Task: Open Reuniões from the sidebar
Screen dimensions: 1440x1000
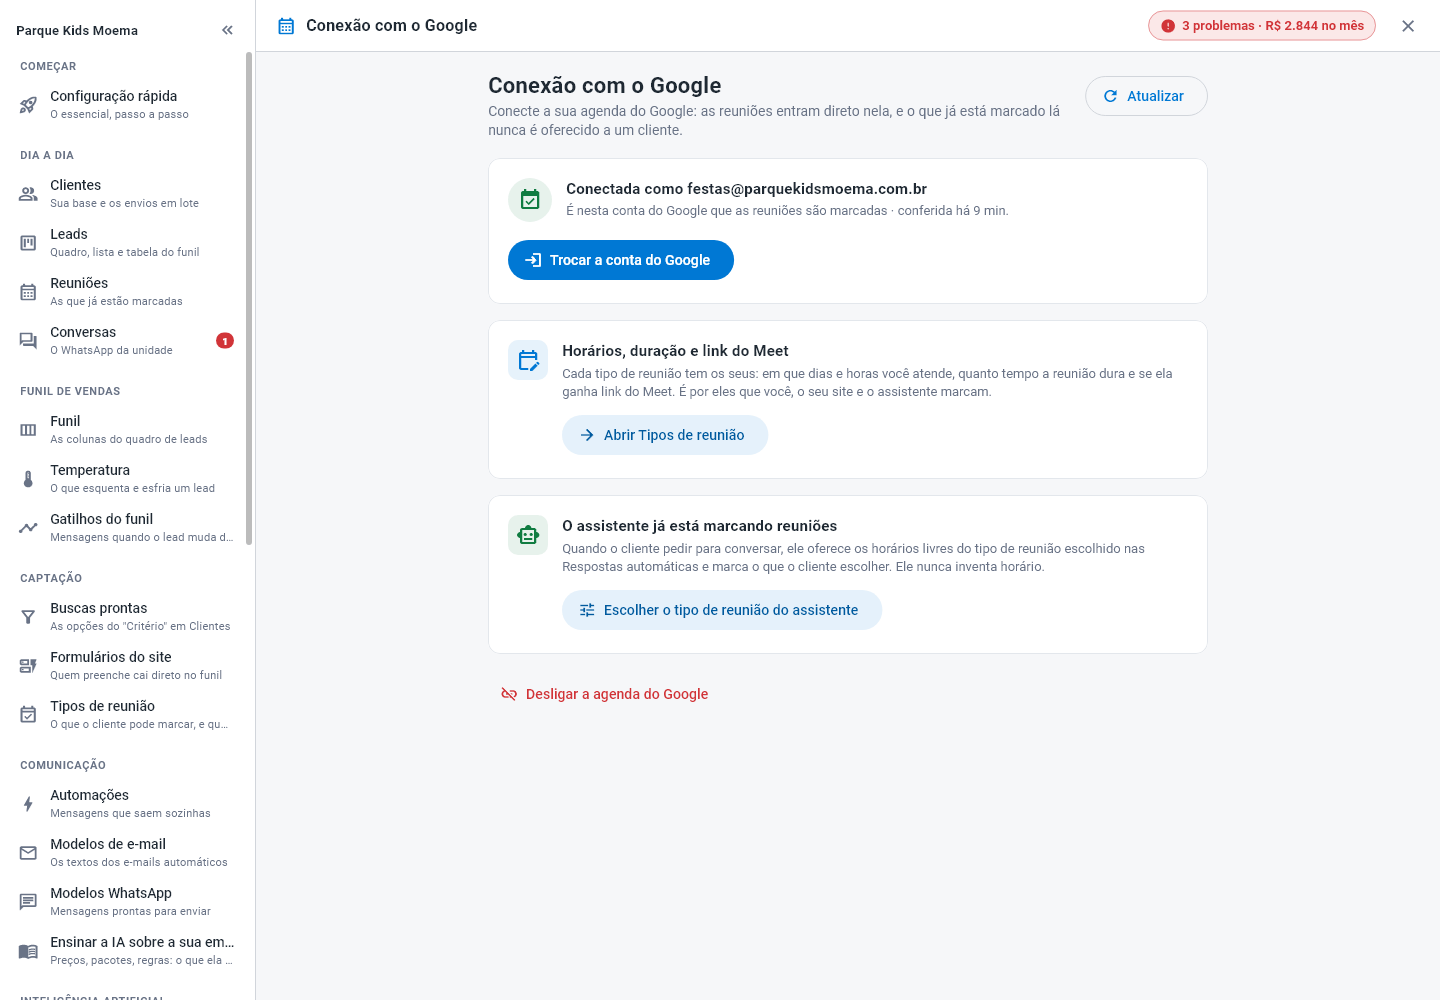Action: click(126, 292)
